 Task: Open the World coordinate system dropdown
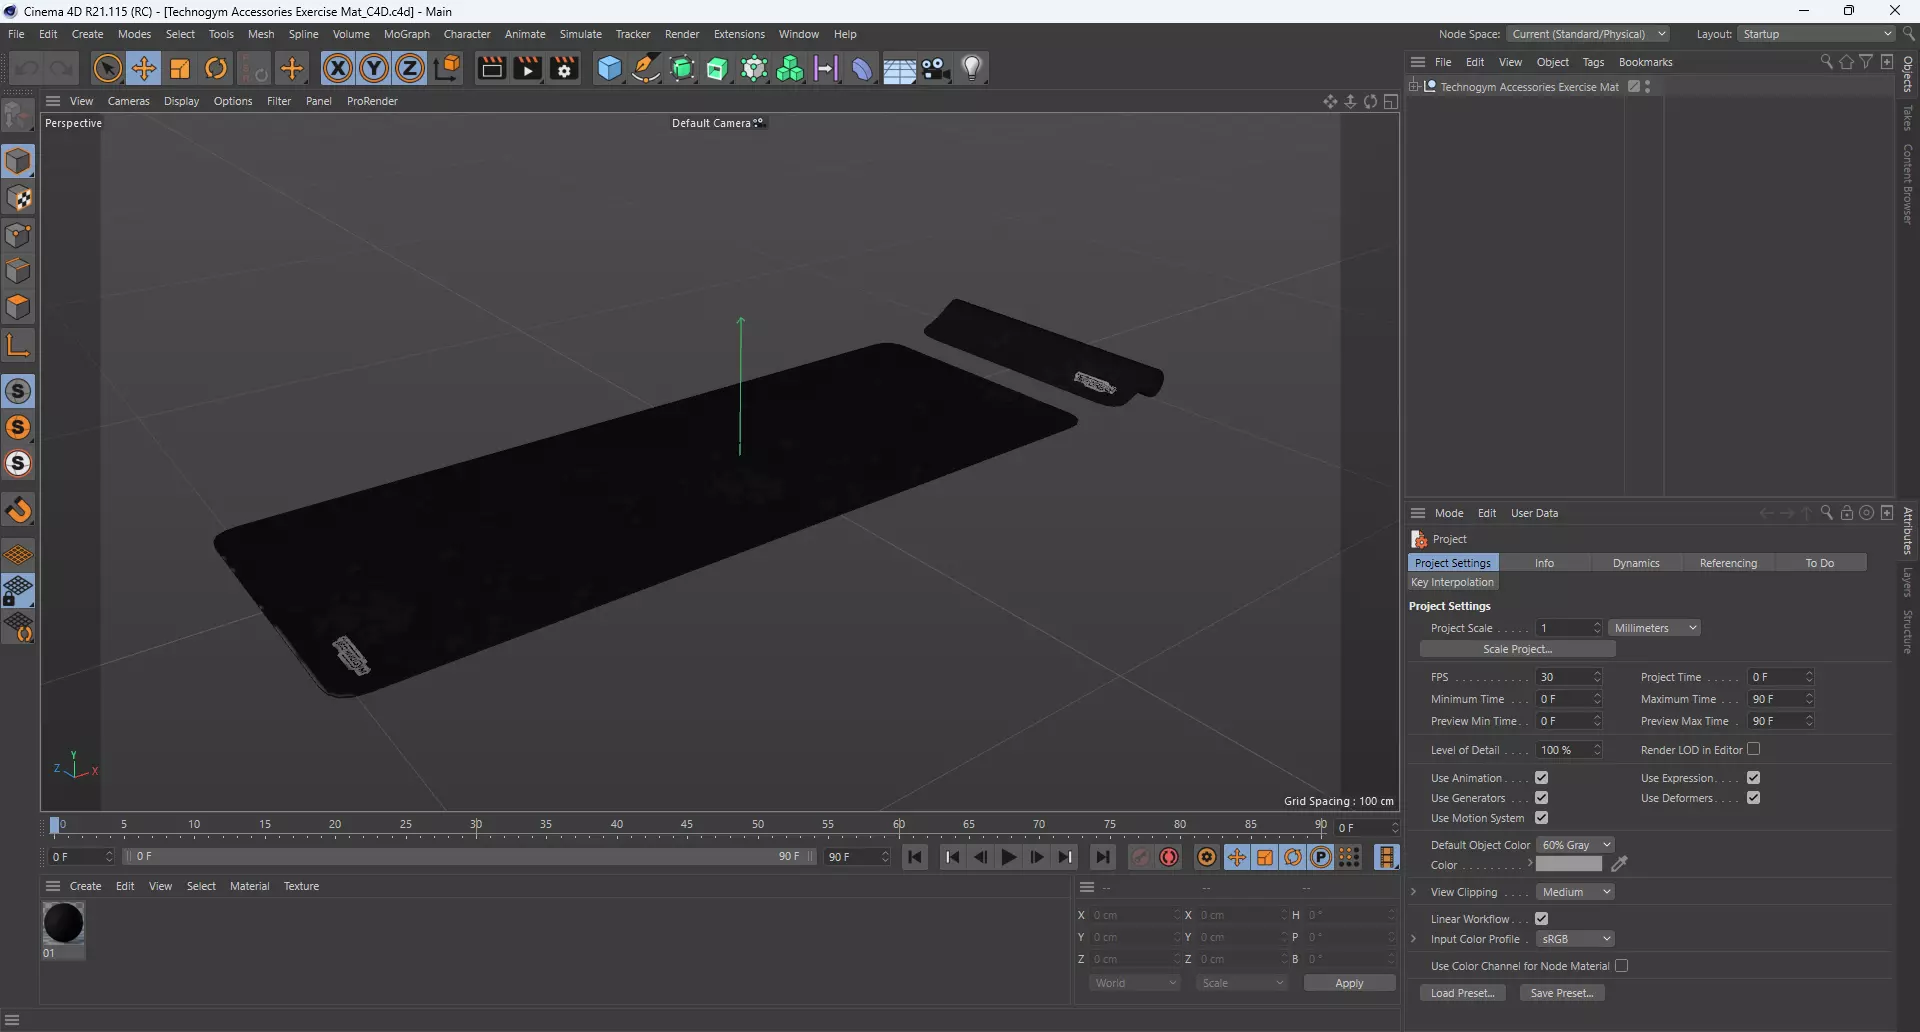(x=1135, y=983)
